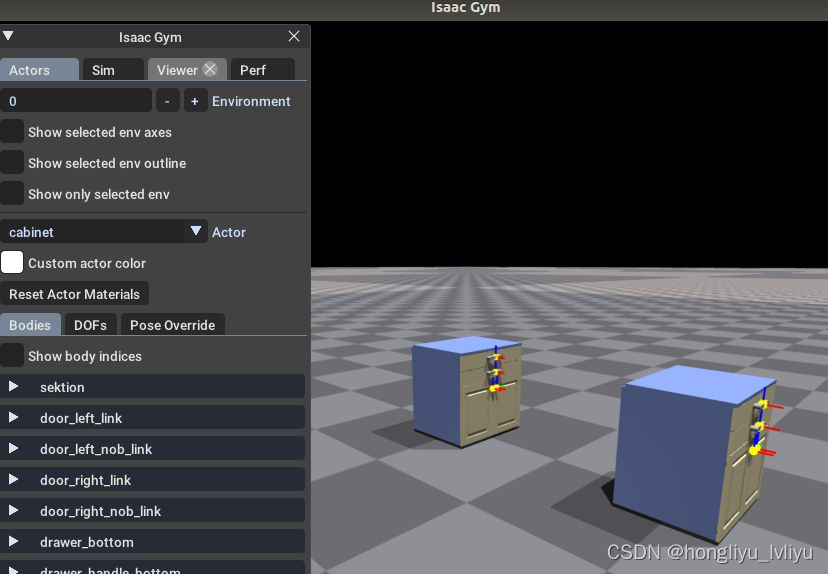This screenshot has width=828, height=574.
Task: Switch to the Actors tab
Action: tap(40, 70)
